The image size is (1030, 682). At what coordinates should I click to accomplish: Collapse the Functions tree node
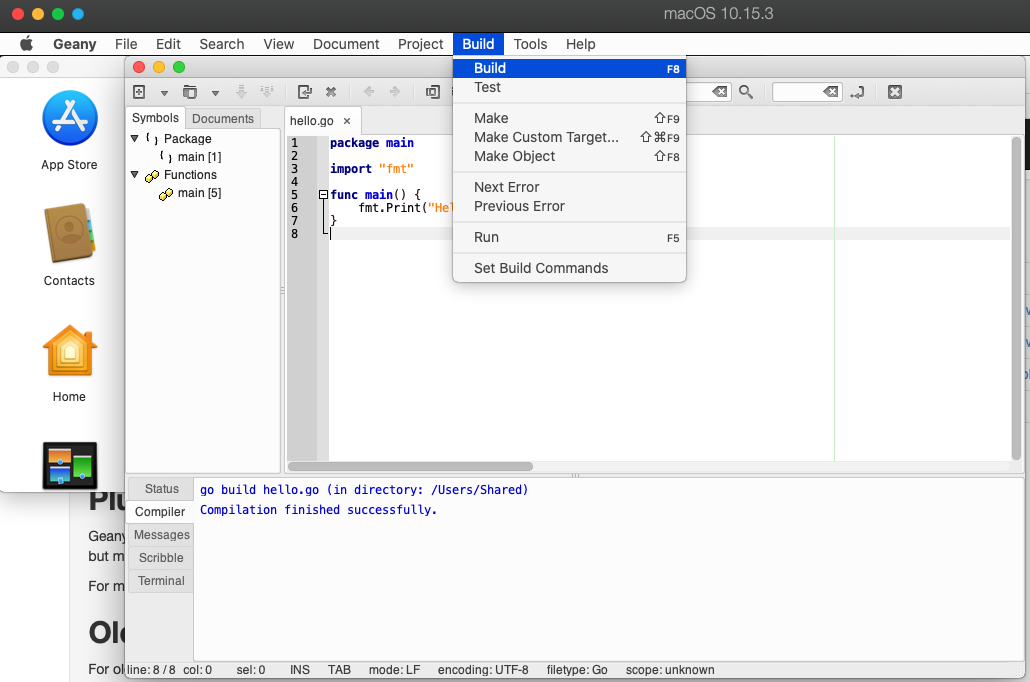coord(135,175)
